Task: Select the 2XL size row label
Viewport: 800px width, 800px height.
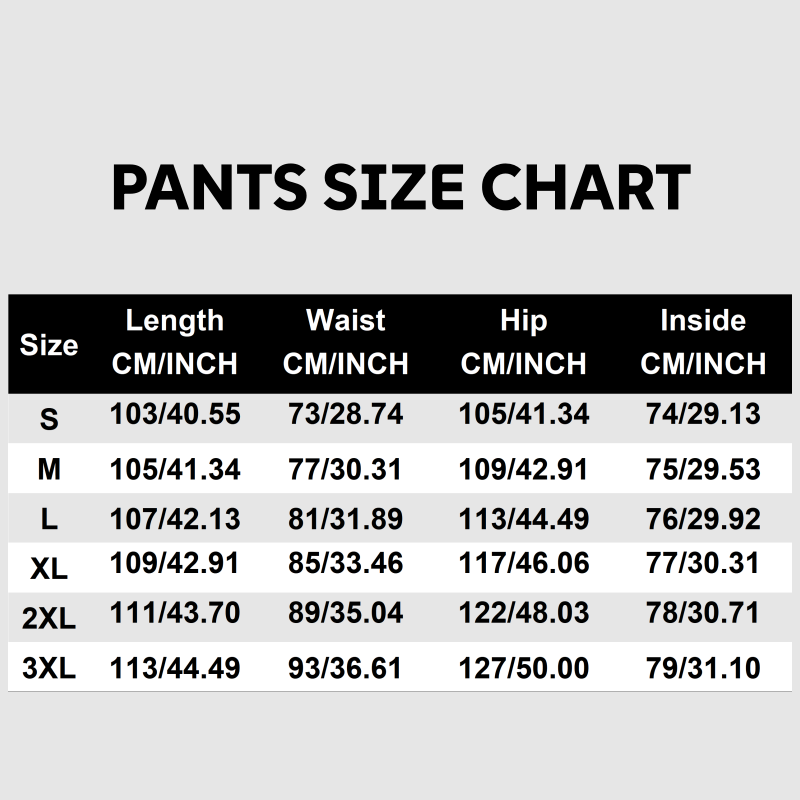Action: (x=49, y=619)
